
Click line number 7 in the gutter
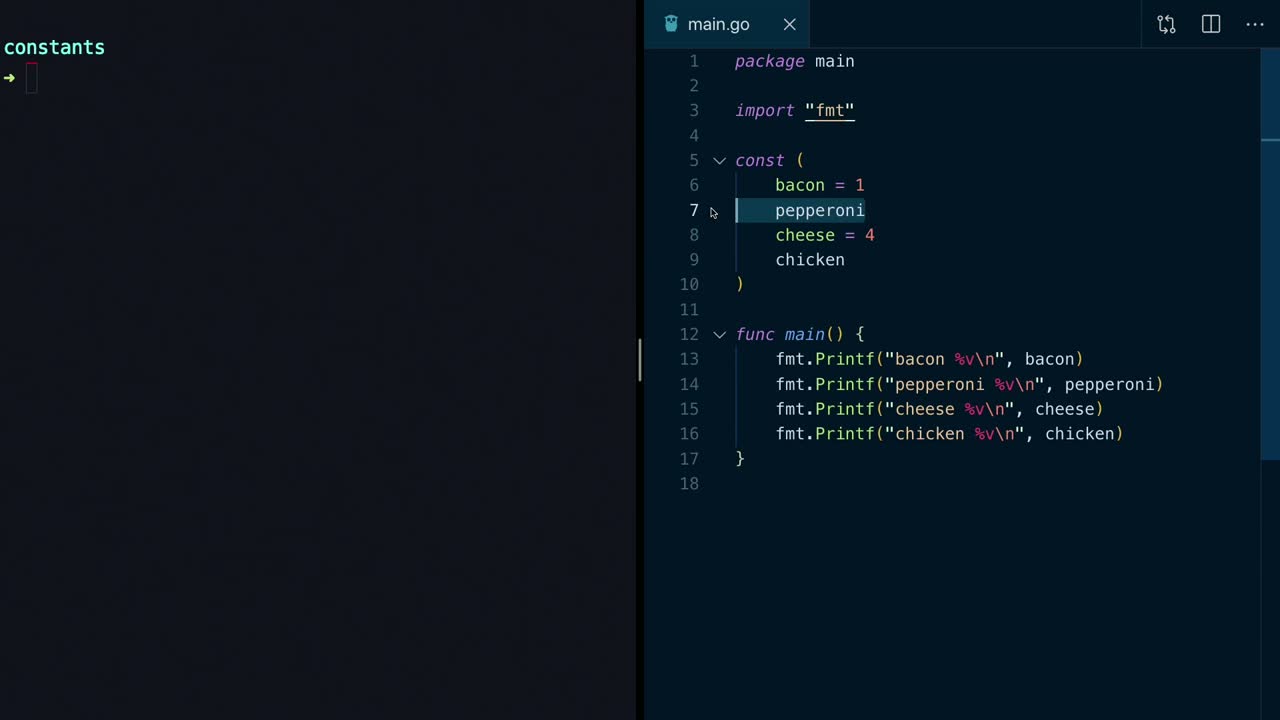coord(693,210)
